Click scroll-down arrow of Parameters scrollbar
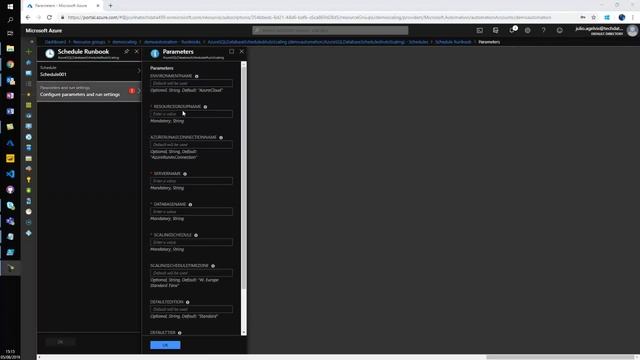Screen dimensions: 640x360 [244, 333]
